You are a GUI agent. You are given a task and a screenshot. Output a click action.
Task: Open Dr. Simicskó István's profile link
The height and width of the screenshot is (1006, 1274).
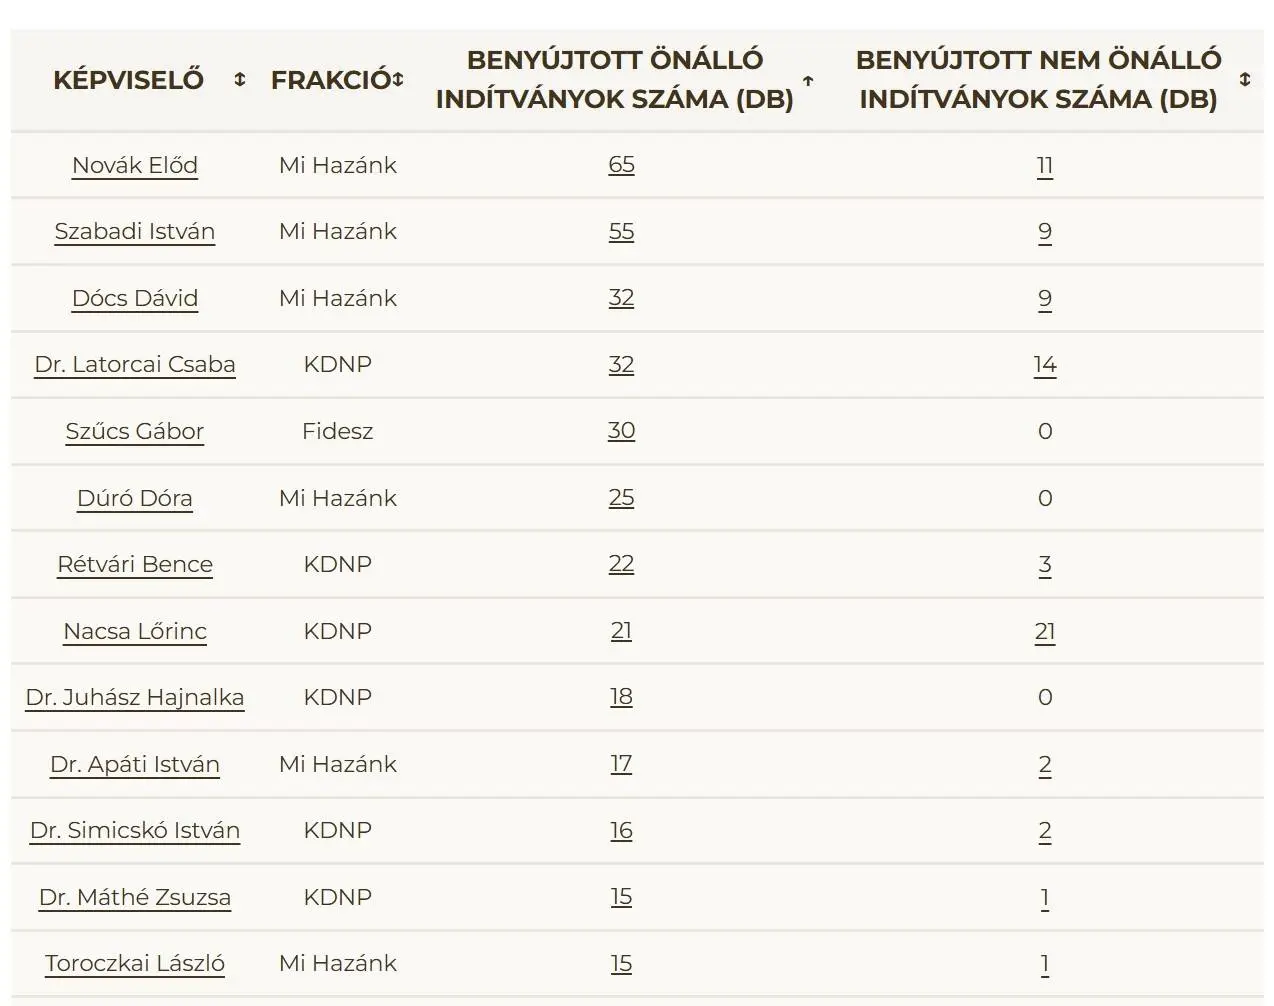[135, 831]
